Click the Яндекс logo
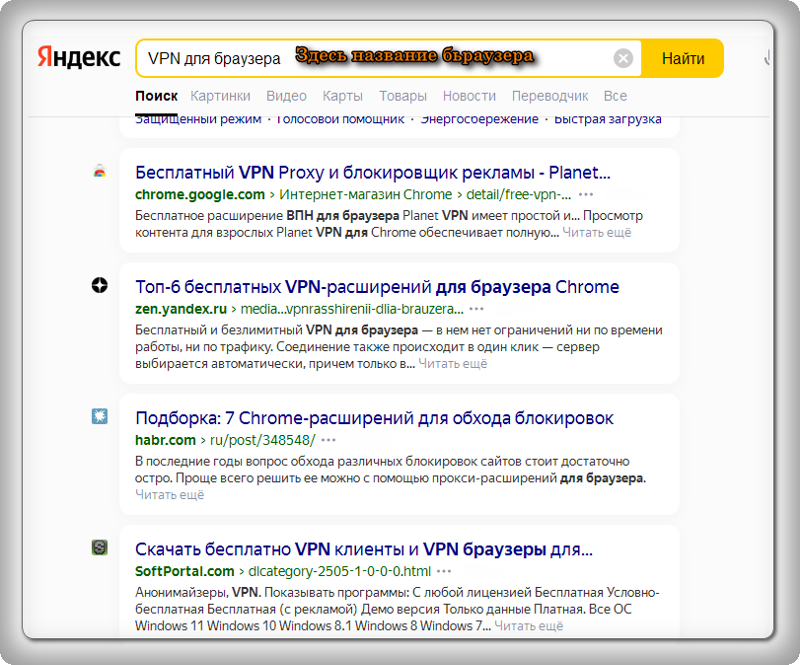 click(x=79, y=57)
